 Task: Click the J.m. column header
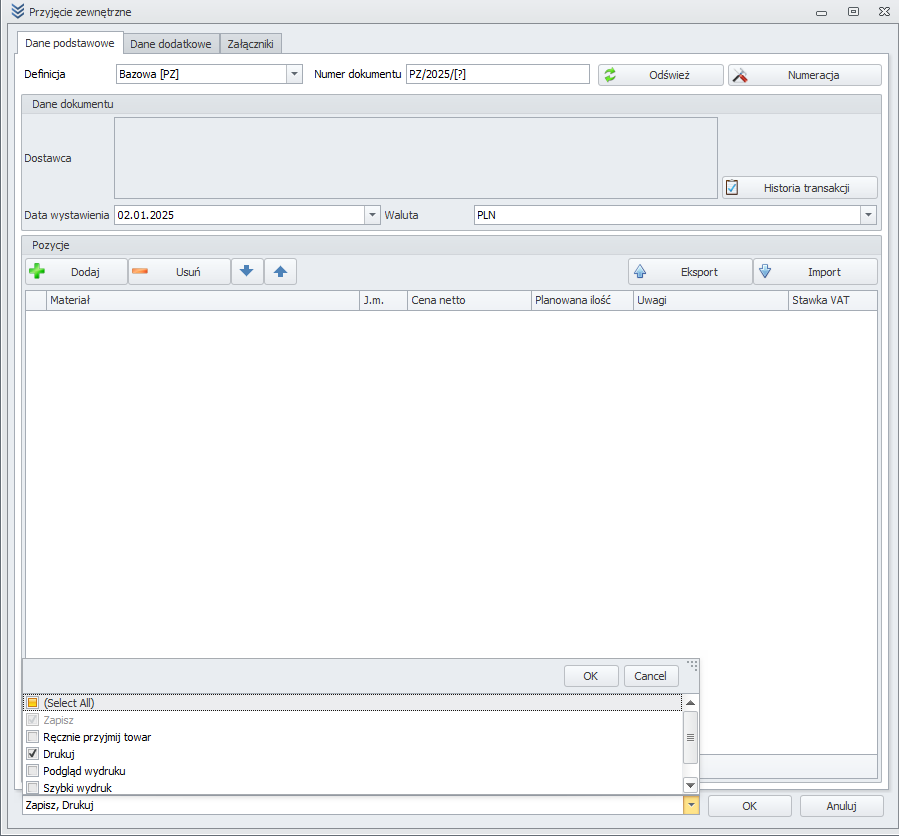point(384,300)
